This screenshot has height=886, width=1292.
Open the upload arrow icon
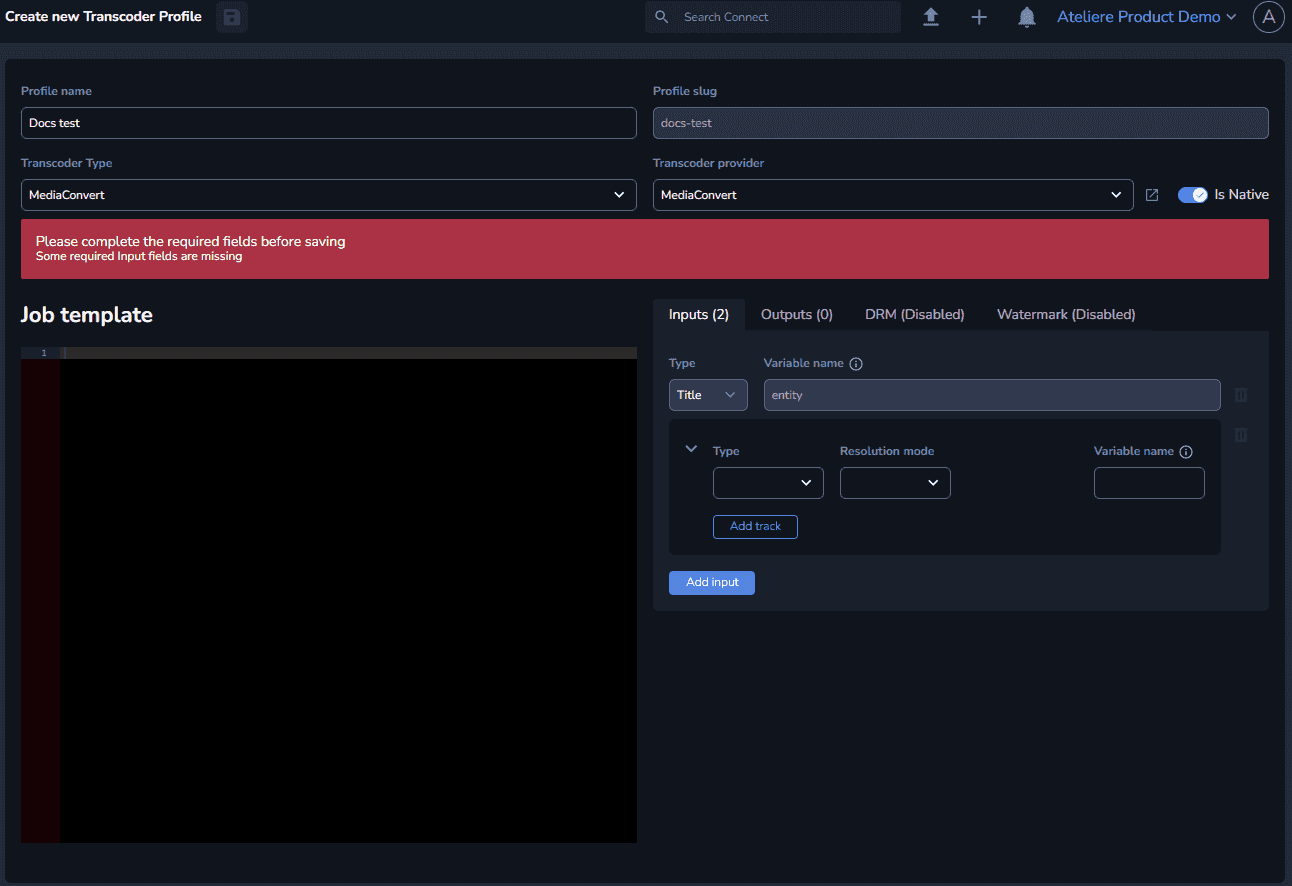[931, 17]
